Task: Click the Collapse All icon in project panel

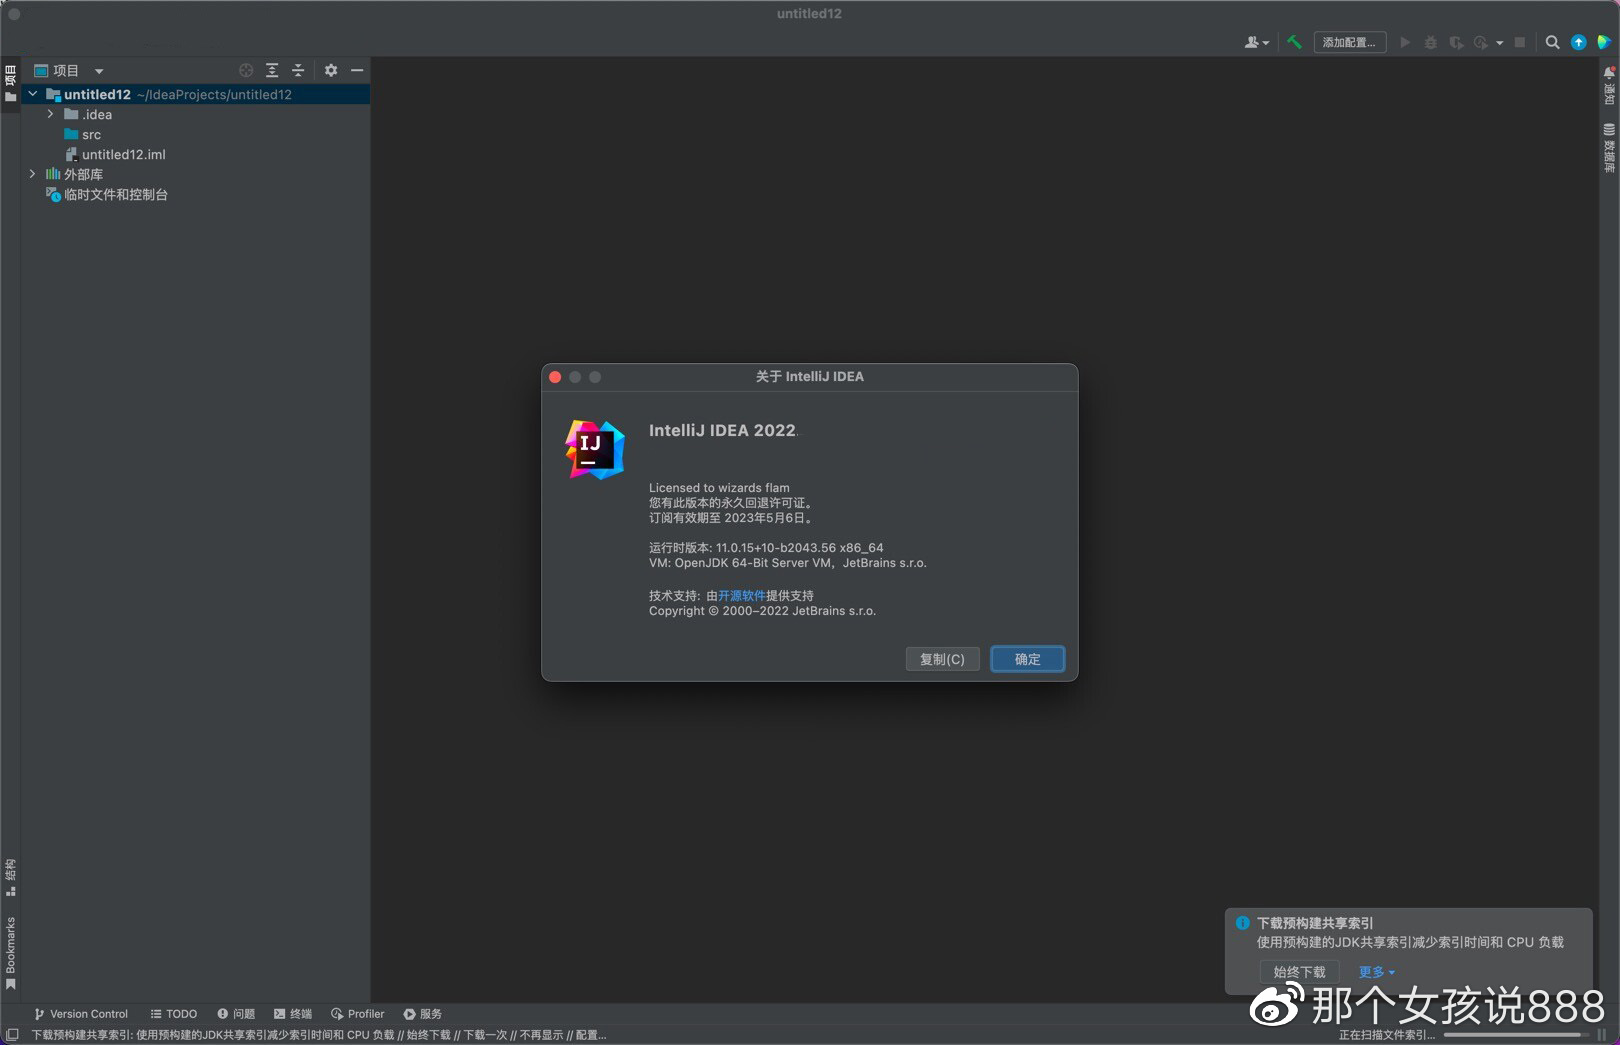Action: [x=297, y=70]
